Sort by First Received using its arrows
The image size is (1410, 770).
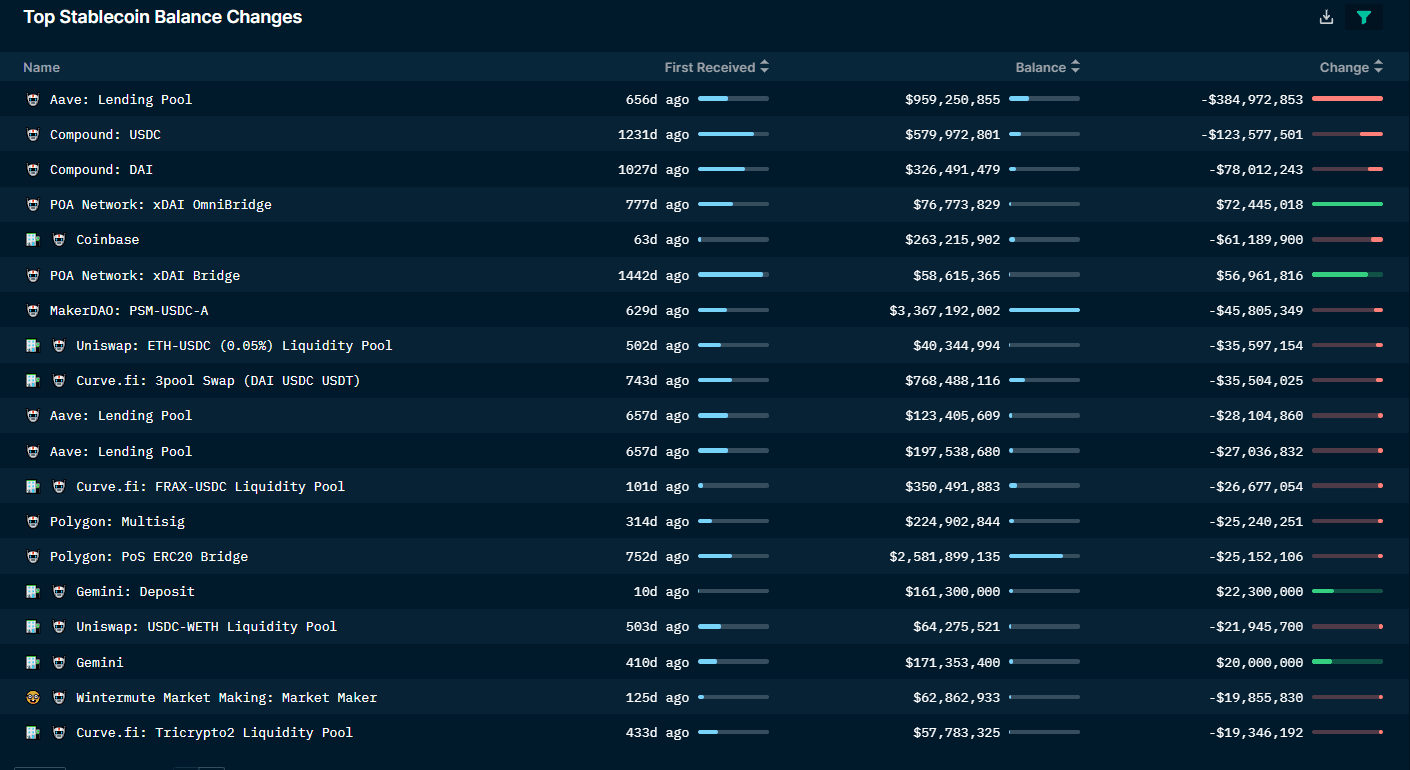(x=764, y=67)
